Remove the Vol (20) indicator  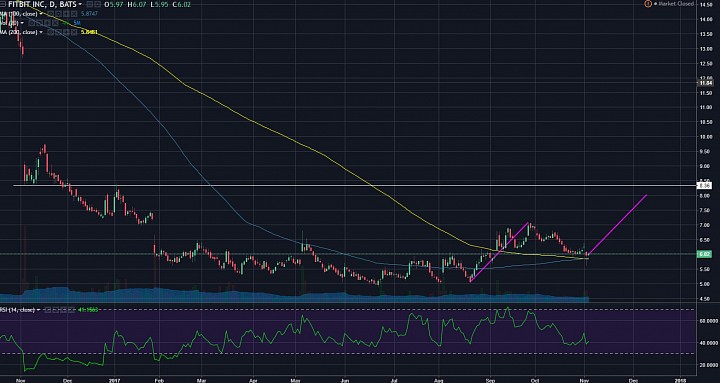click(55, 23)
